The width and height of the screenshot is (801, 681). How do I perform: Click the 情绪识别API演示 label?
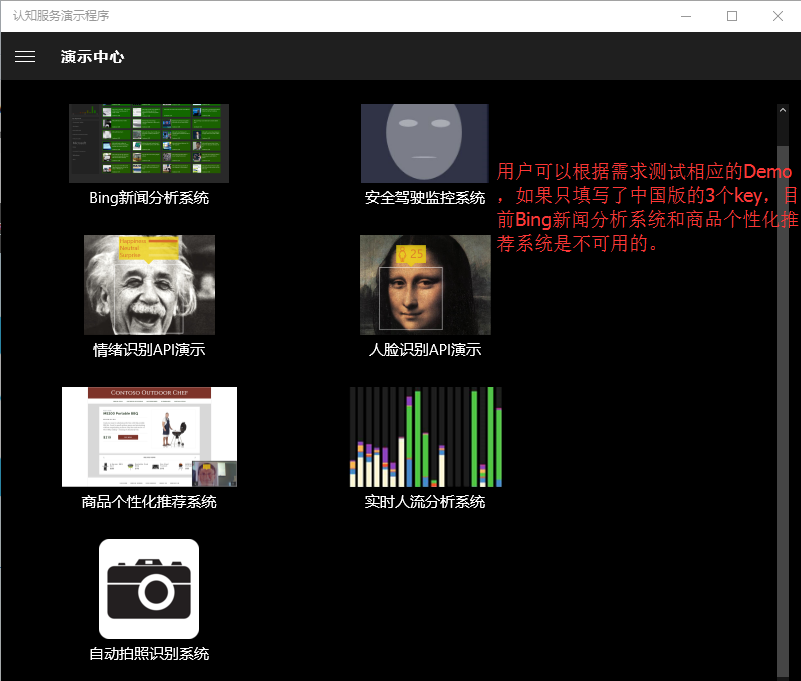click(149, 350)
